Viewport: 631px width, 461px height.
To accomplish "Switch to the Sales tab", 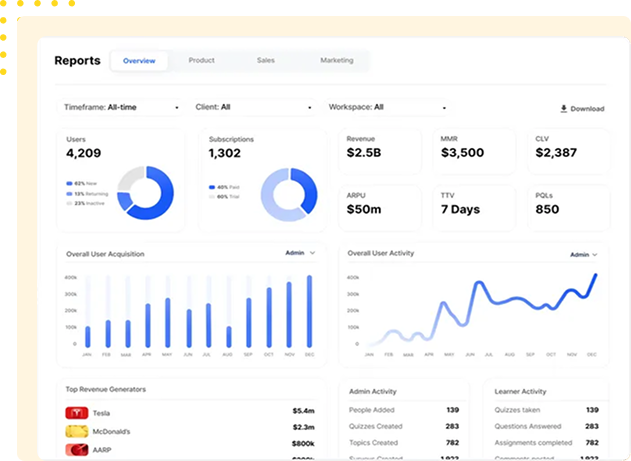I will coord(265,61).
